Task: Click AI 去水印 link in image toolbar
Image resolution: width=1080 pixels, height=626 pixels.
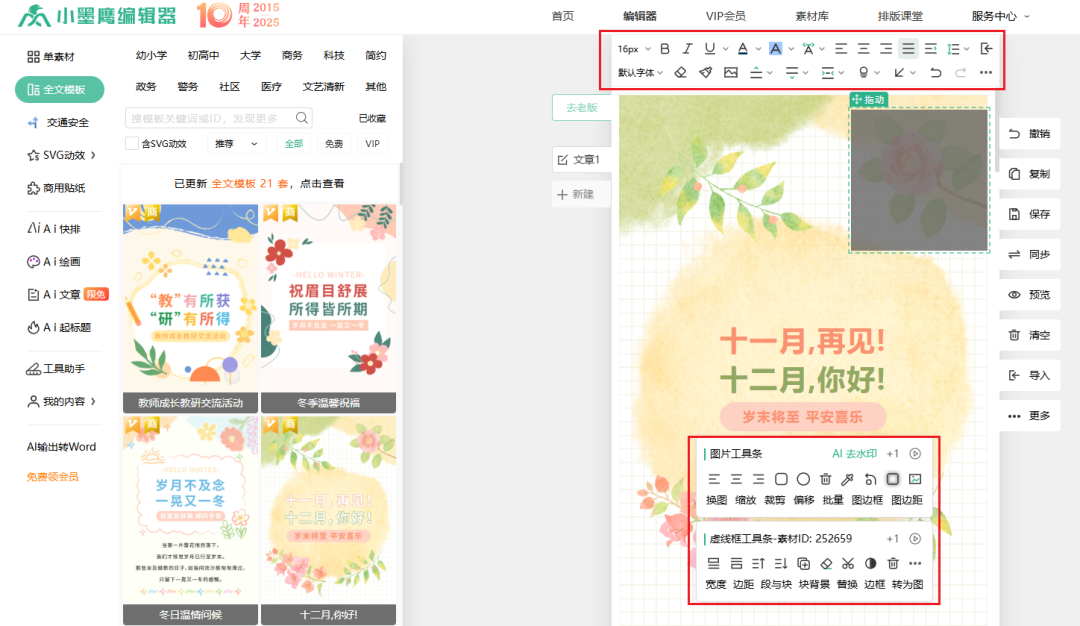Action: point(854,454)
